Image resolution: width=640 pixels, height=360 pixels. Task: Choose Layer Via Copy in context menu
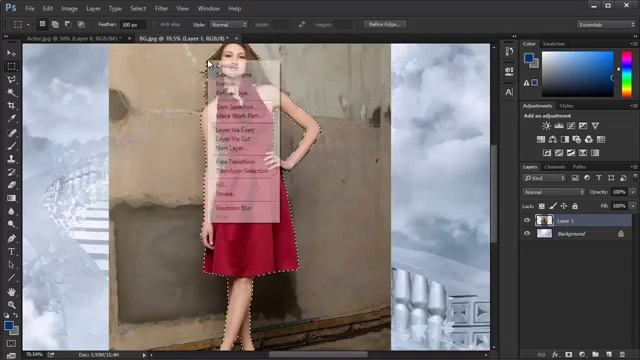click(x=235, y=130)
